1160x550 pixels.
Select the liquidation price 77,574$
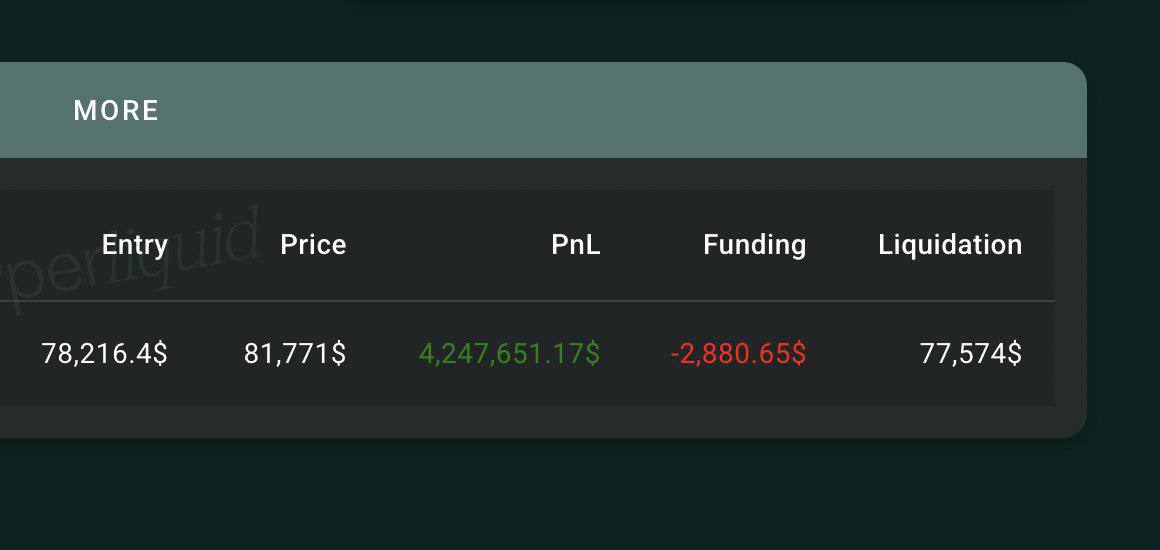pos(970,353)
